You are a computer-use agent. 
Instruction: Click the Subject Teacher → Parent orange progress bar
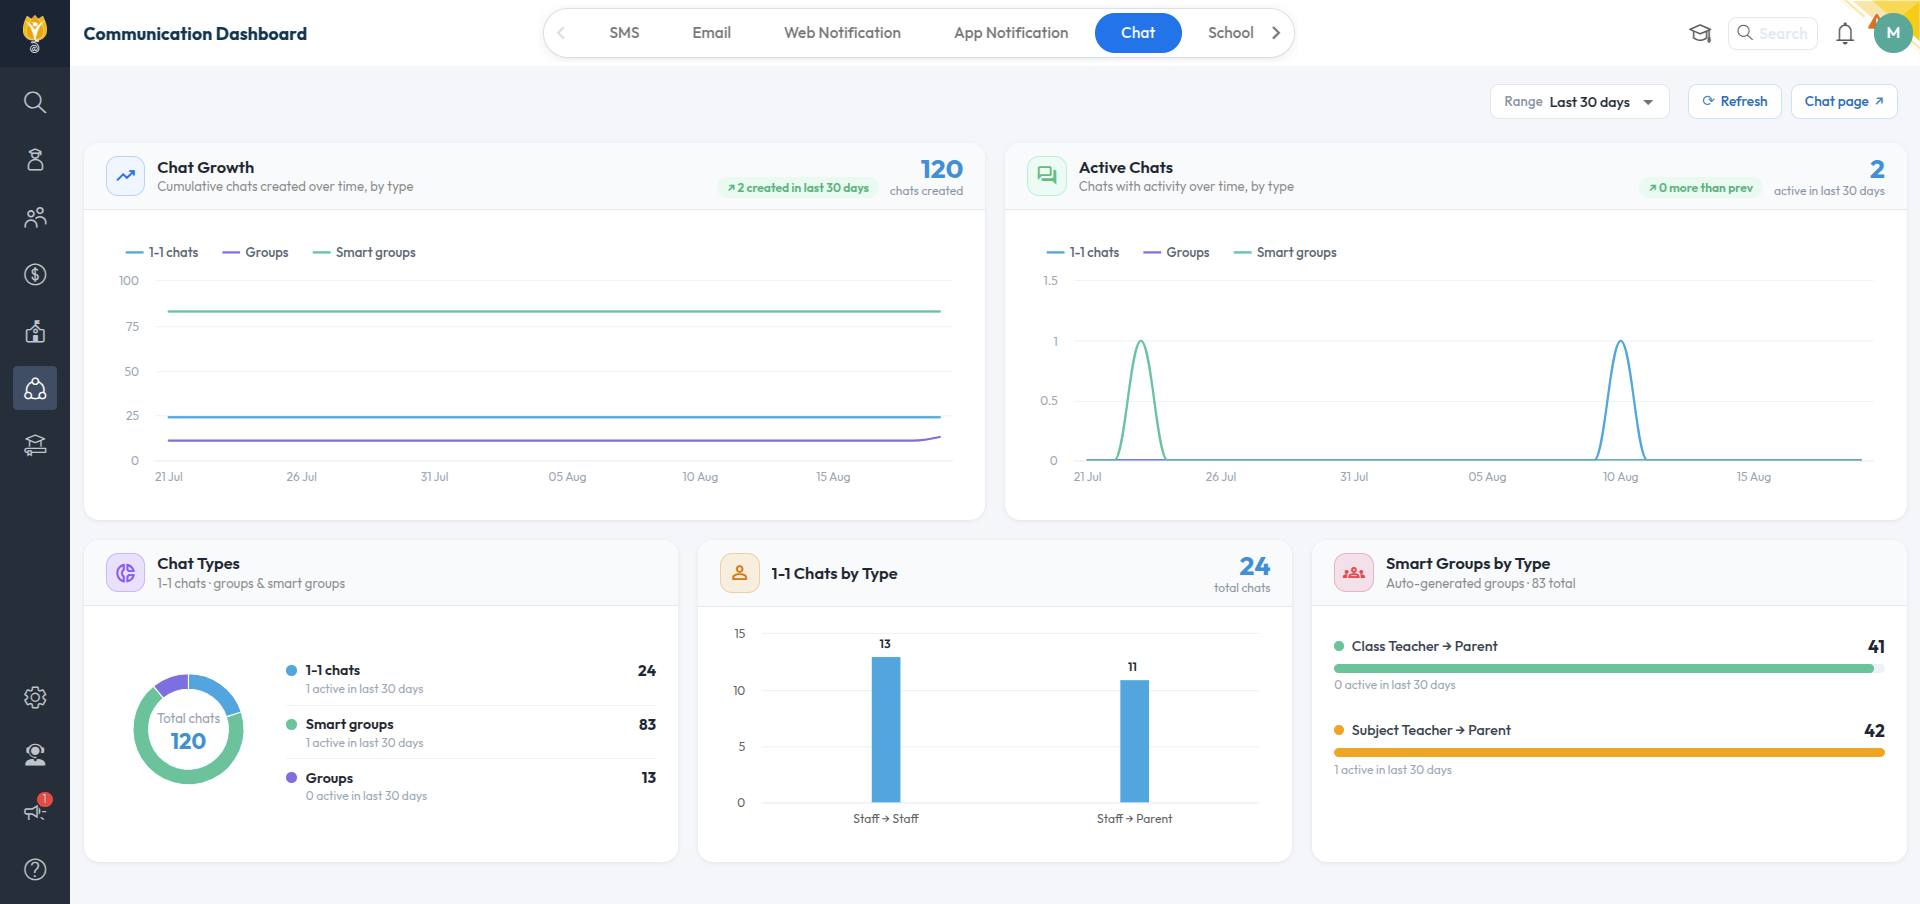pyautogui.click(x=1609, y=753)
